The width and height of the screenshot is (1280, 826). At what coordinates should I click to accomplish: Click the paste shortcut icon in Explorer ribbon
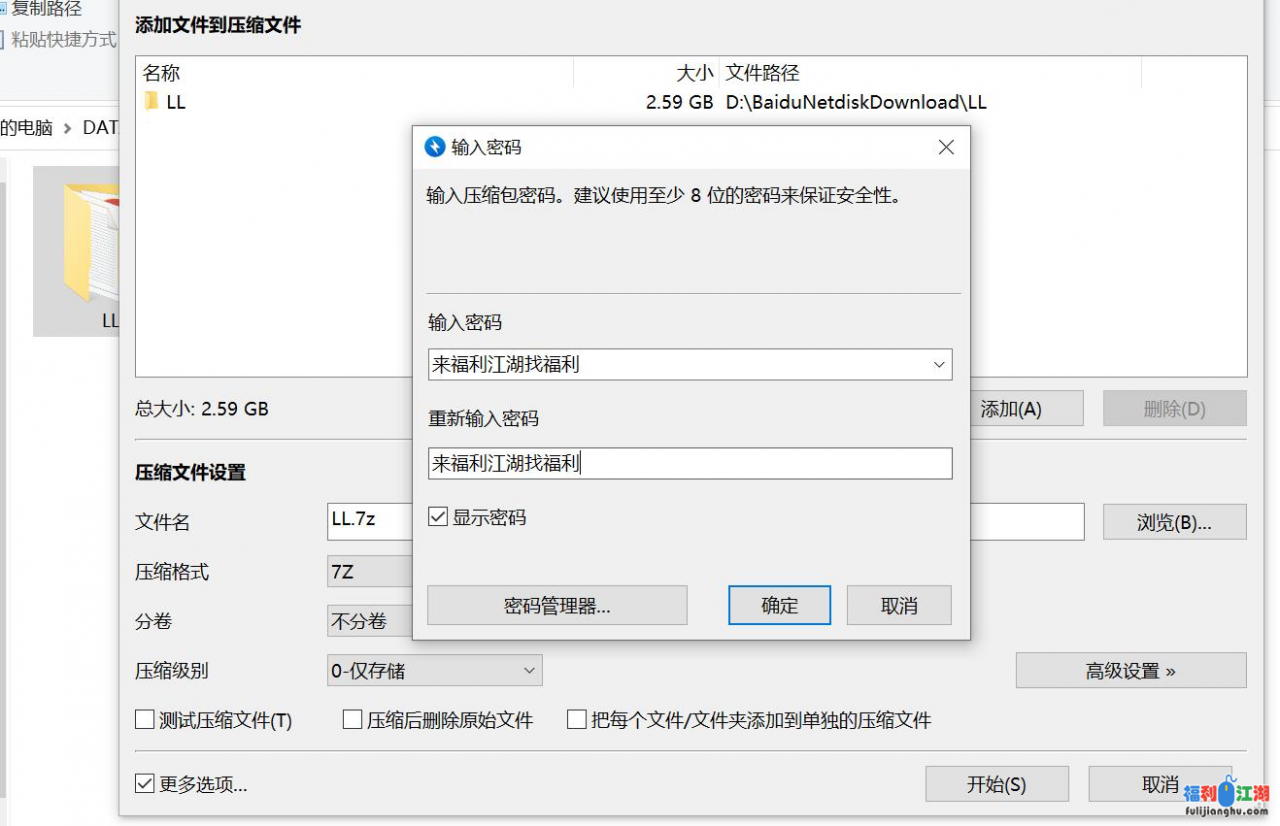click(x=3, y=40)
